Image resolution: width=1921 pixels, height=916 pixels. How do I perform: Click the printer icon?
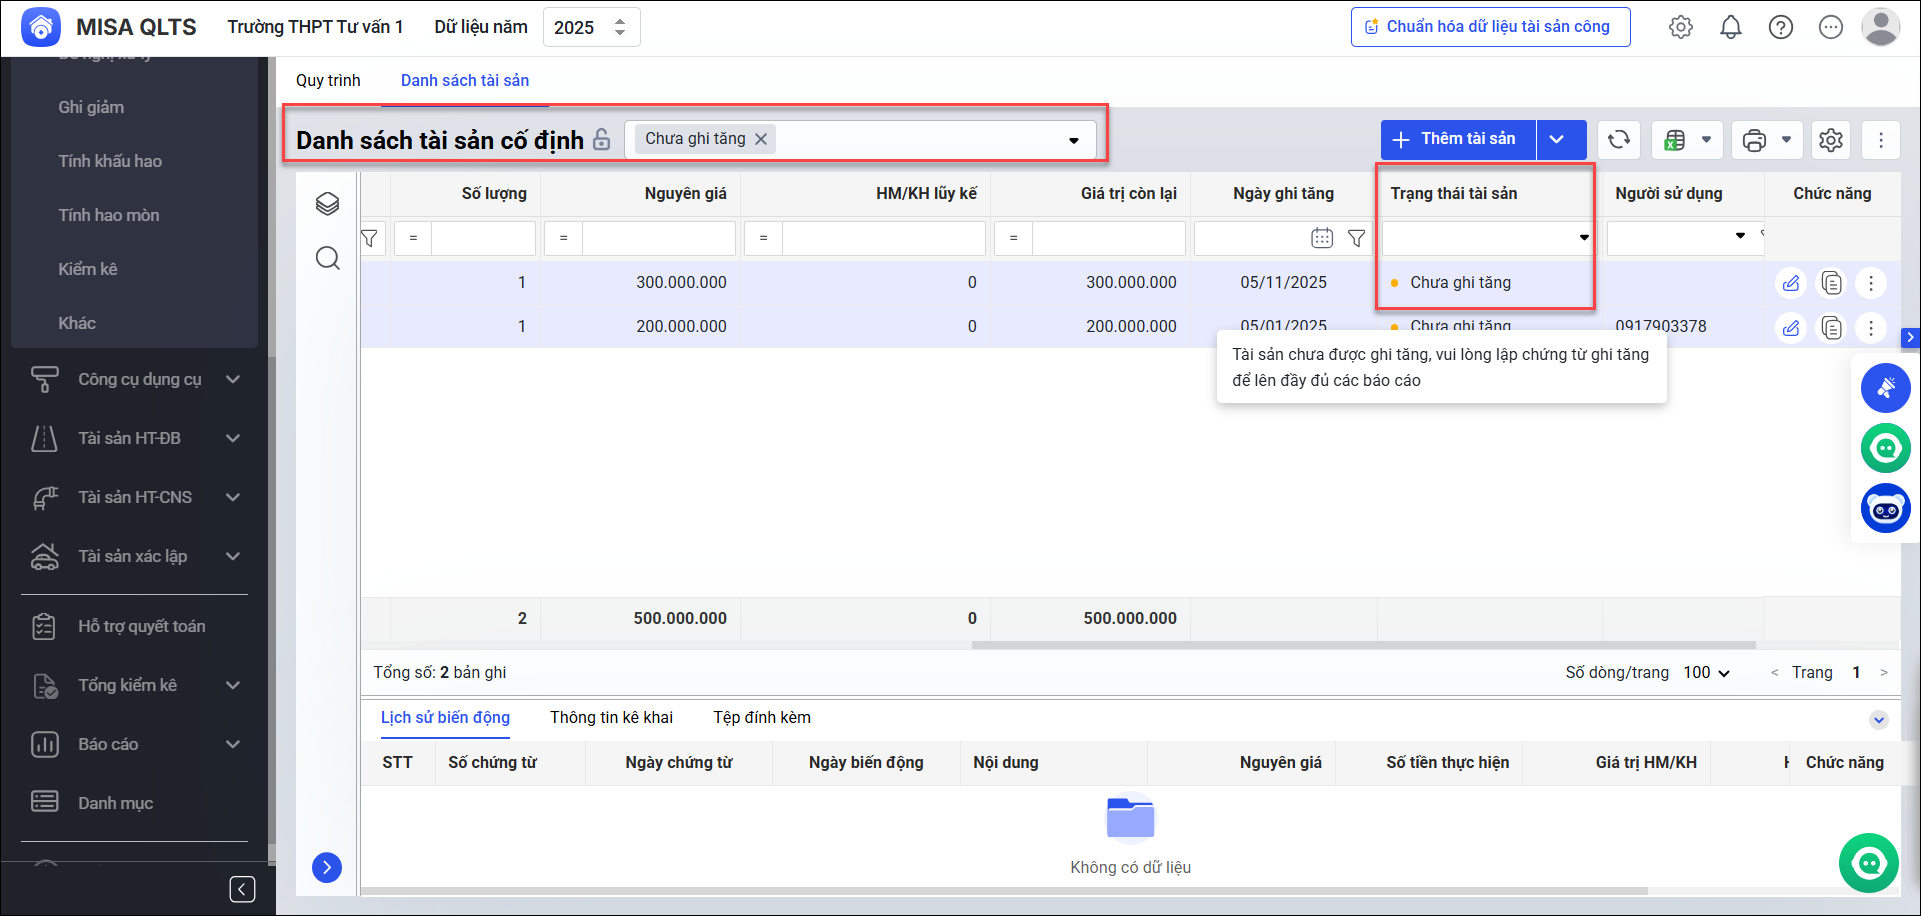1754,140
